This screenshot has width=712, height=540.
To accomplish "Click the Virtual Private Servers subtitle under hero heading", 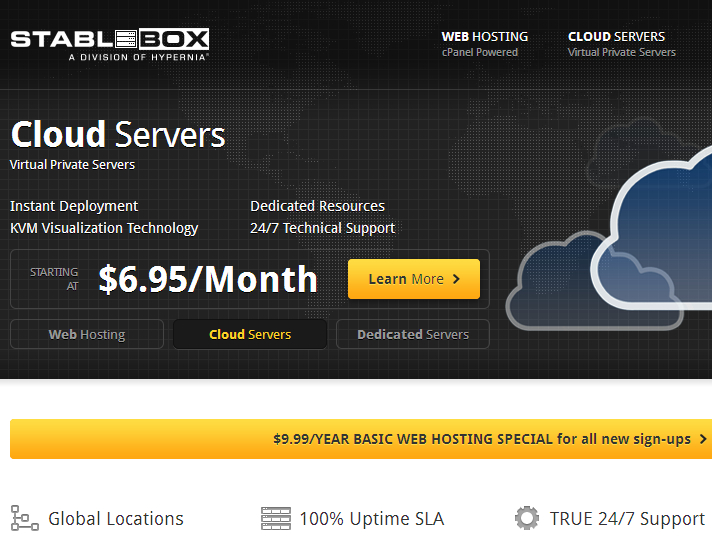I will pos(72,164).
